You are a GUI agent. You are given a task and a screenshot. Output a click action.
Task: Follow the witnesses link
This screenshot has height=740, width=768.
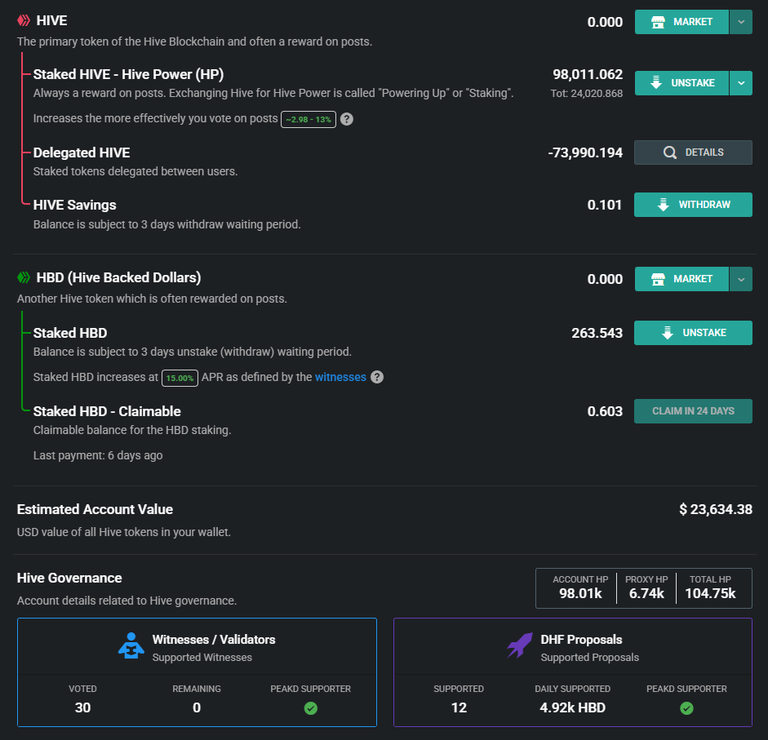tap(340, 377)
